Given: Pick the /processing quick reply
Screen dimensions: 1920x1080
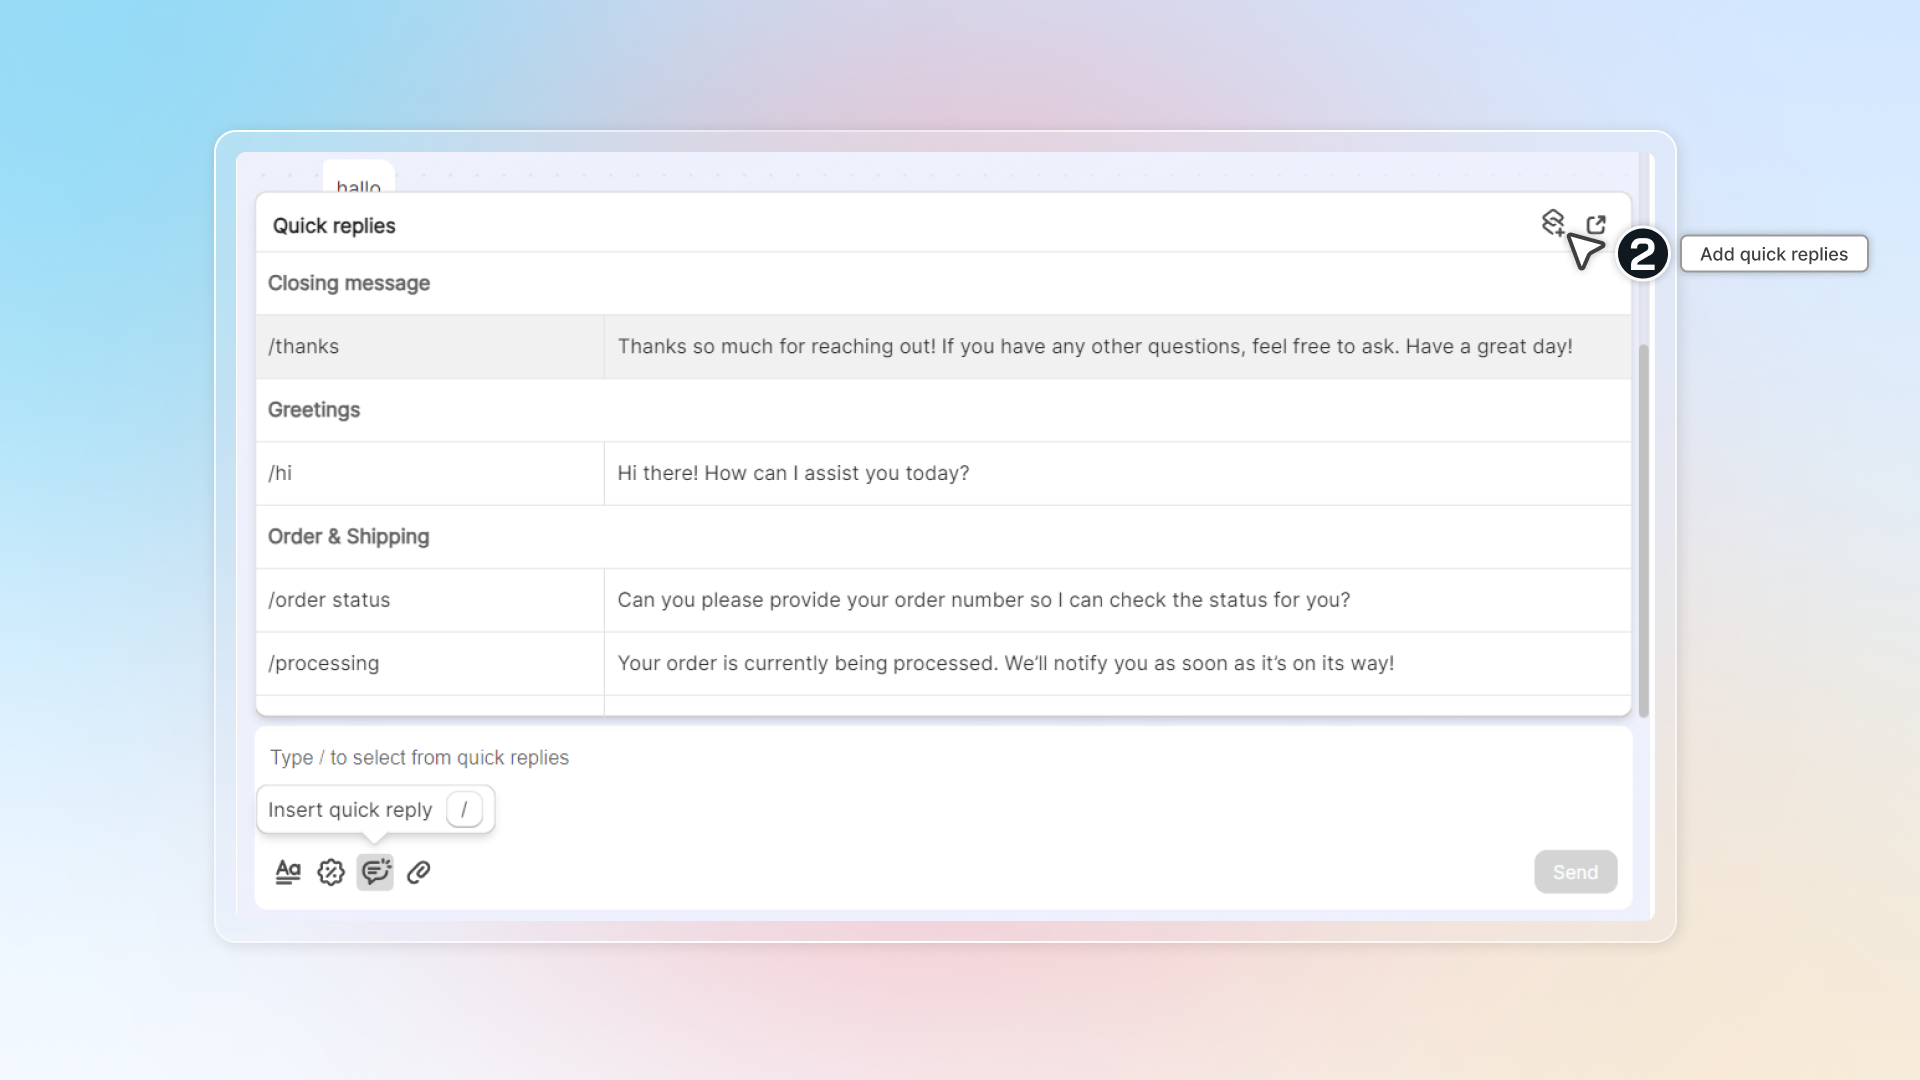Looking at the screenshot, I should coord(324,663).
